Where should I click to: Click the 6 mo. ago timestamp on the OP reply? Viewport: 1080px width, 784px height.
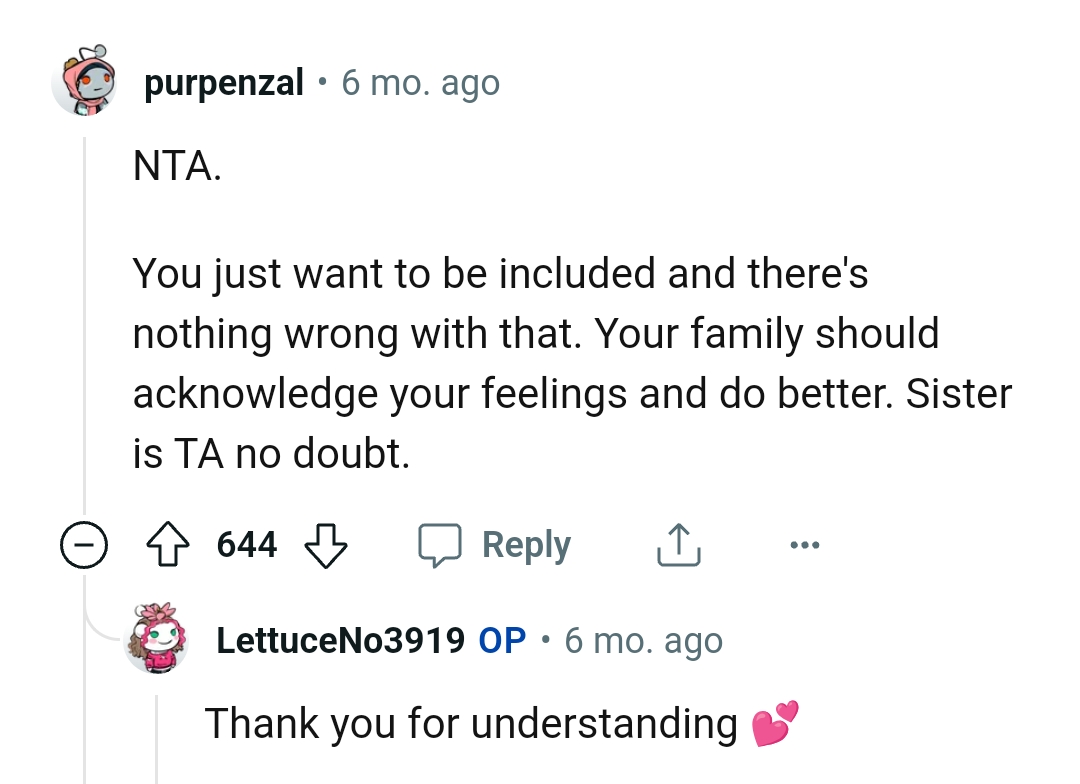(645, 641)
